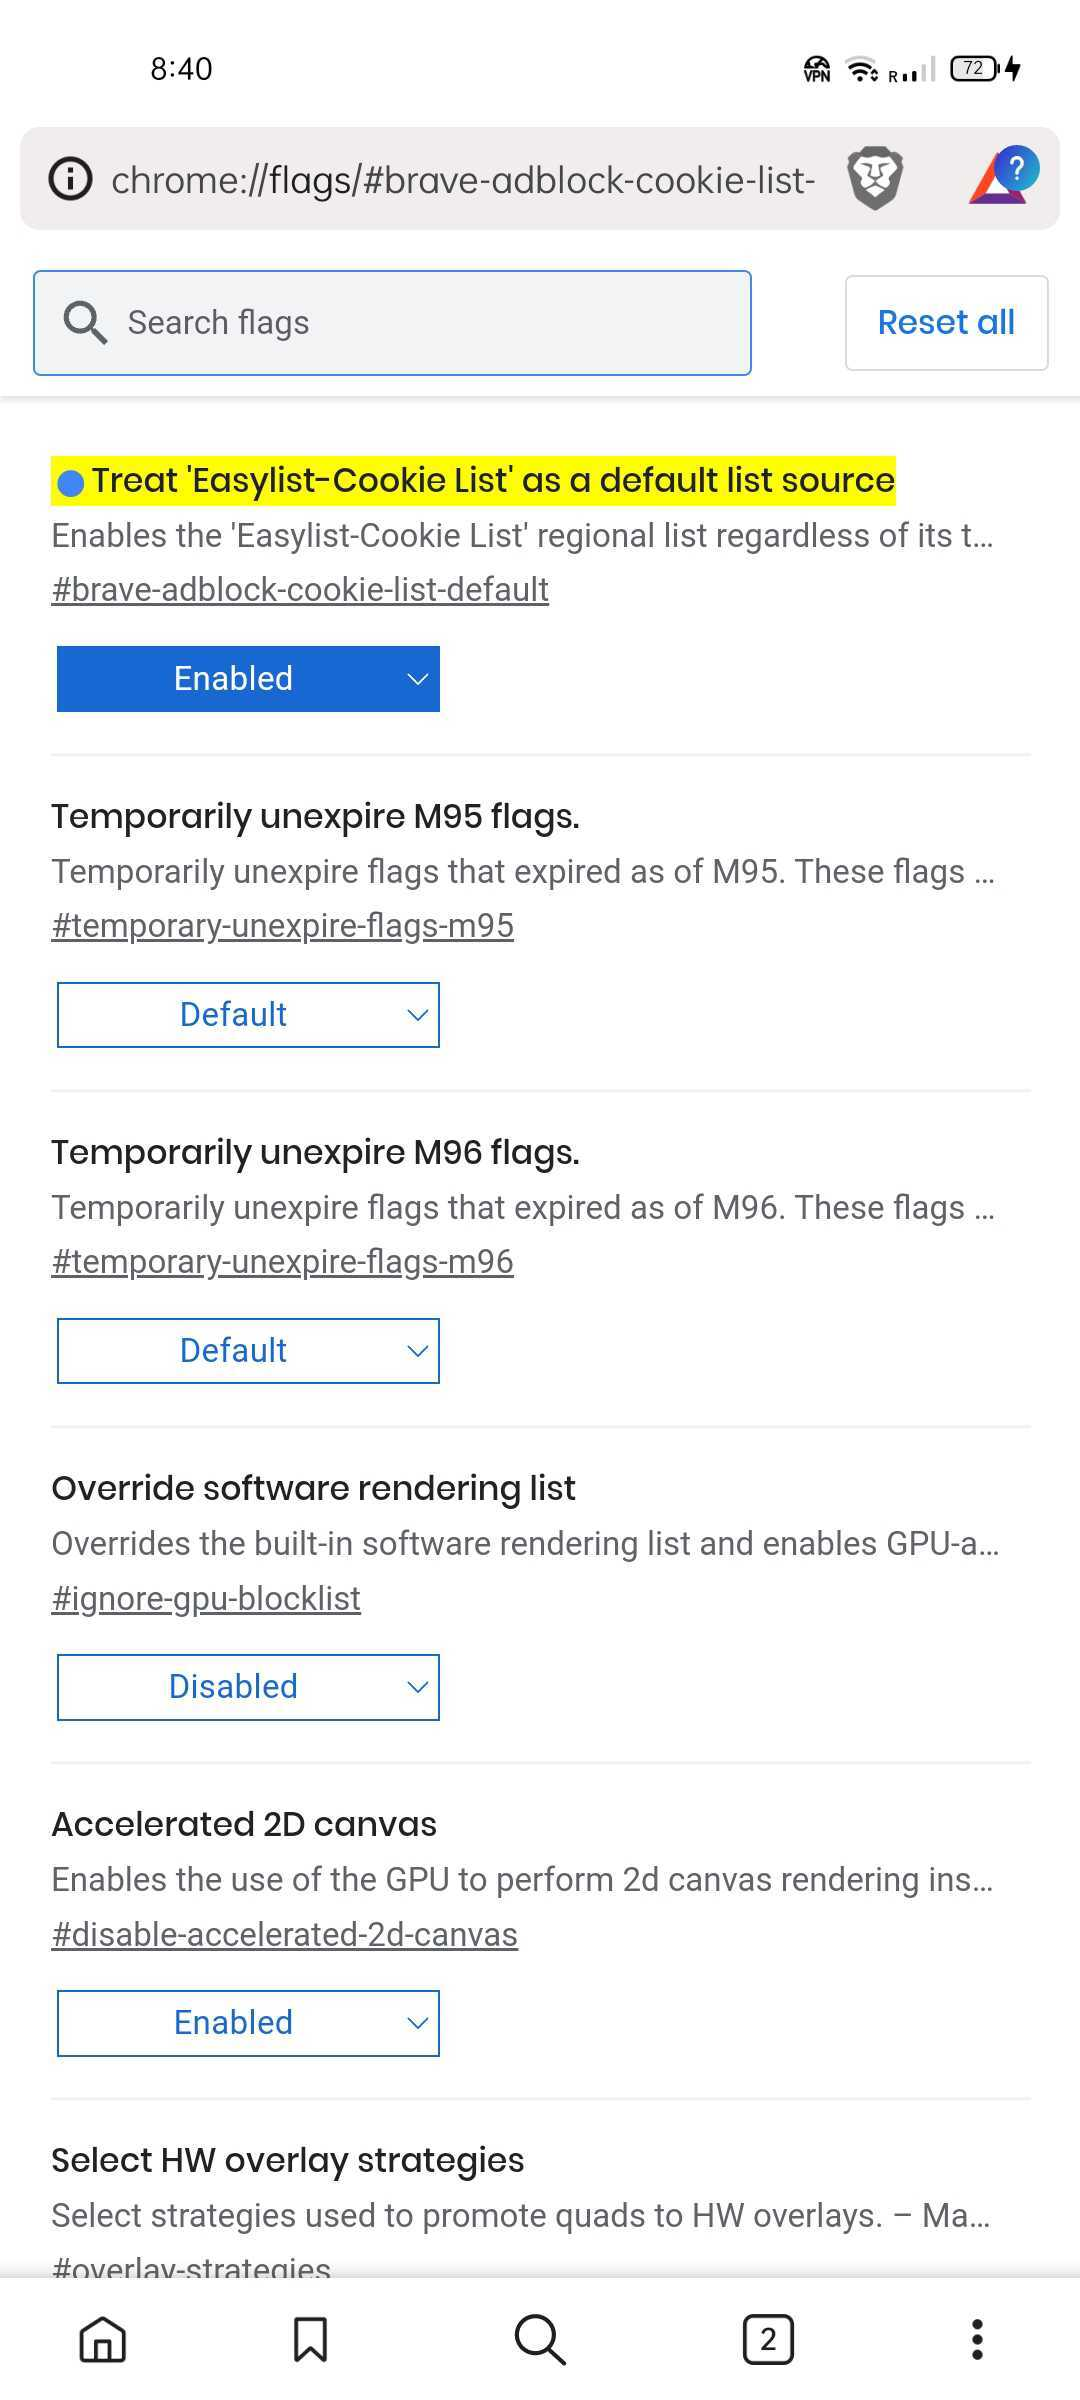Open Brave Shields via the lion icon

pyautogui.click(x=875, y=178)
